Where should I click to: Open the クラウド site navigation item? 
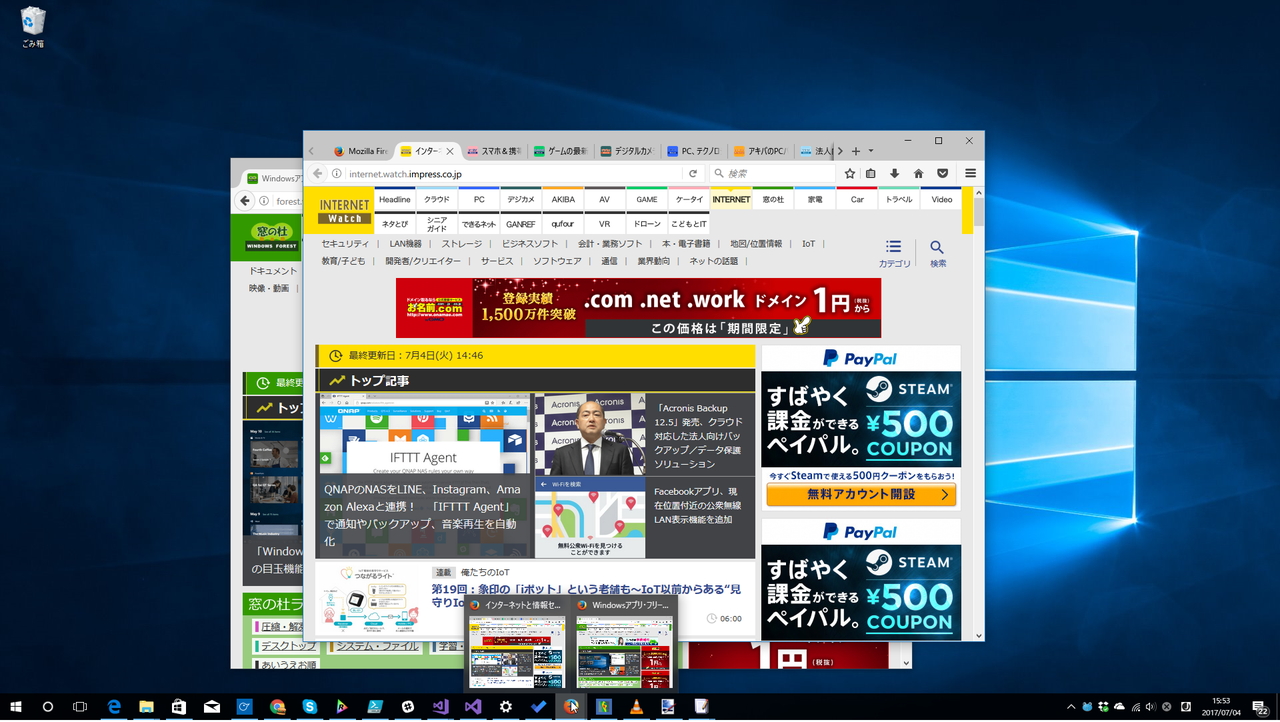click(x=437, y=199)
